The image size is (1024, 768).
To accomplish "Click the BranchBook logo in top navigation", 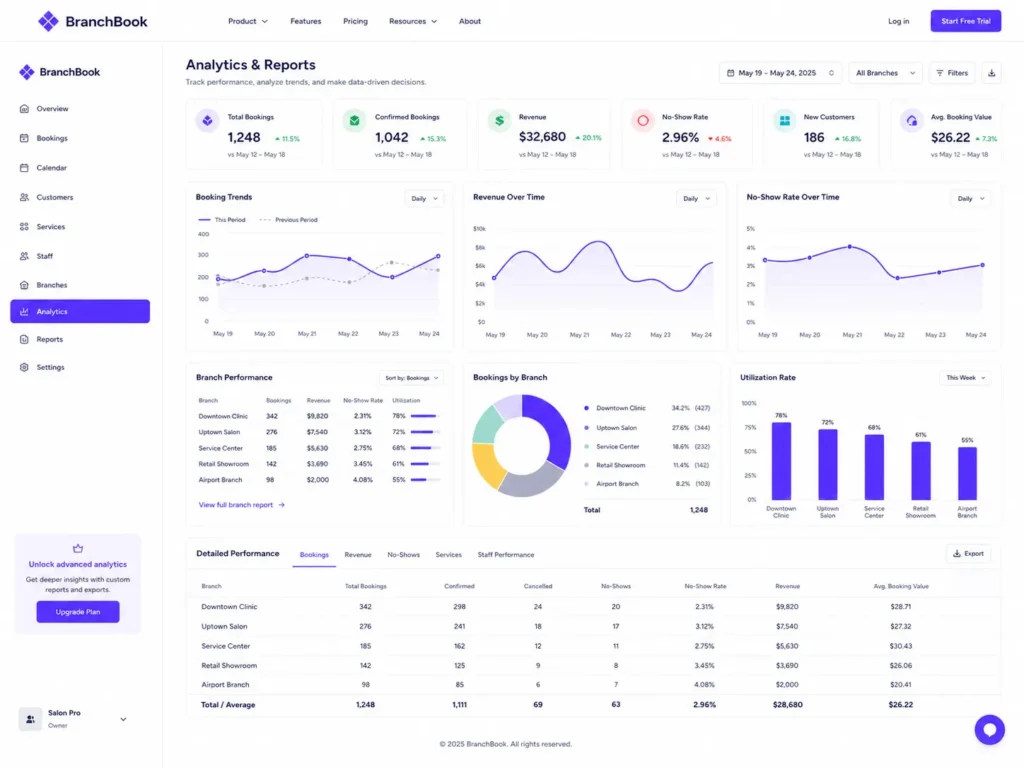I will 92,21.
